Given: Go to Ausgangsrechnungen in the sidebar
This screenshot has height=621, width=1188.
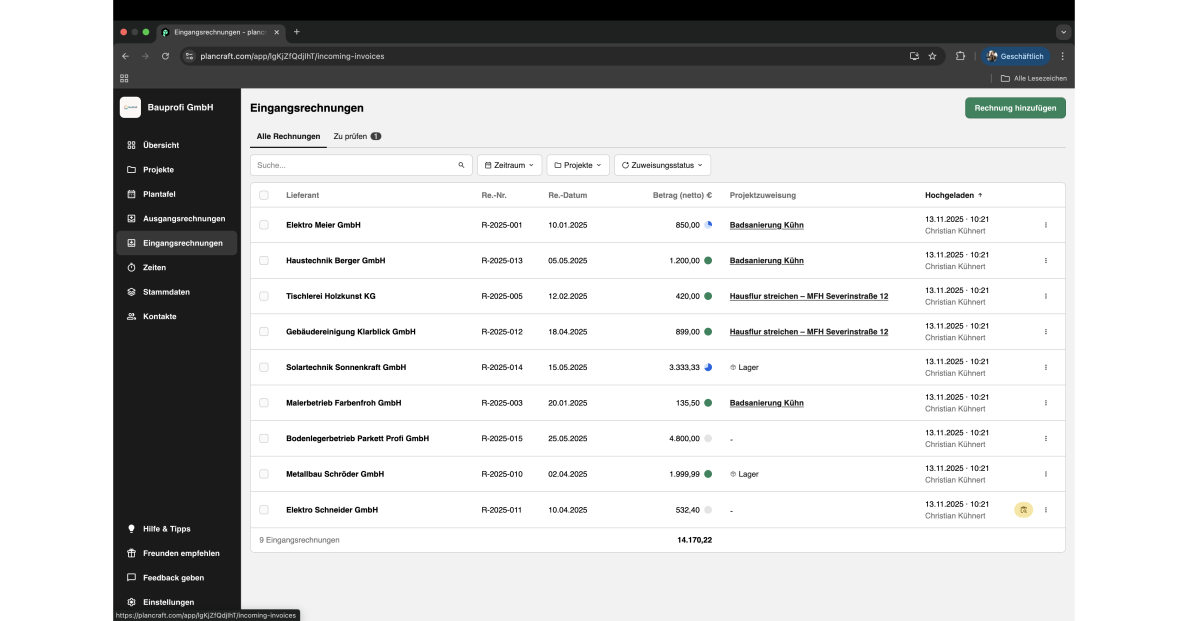Looking at the screenshot, I should 184,219.
